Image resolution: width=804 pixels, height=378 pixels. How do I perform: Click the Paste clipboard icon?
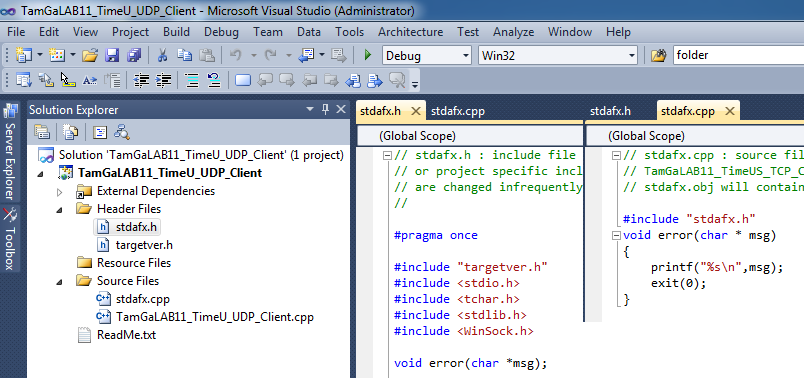(x=206, y=55)
